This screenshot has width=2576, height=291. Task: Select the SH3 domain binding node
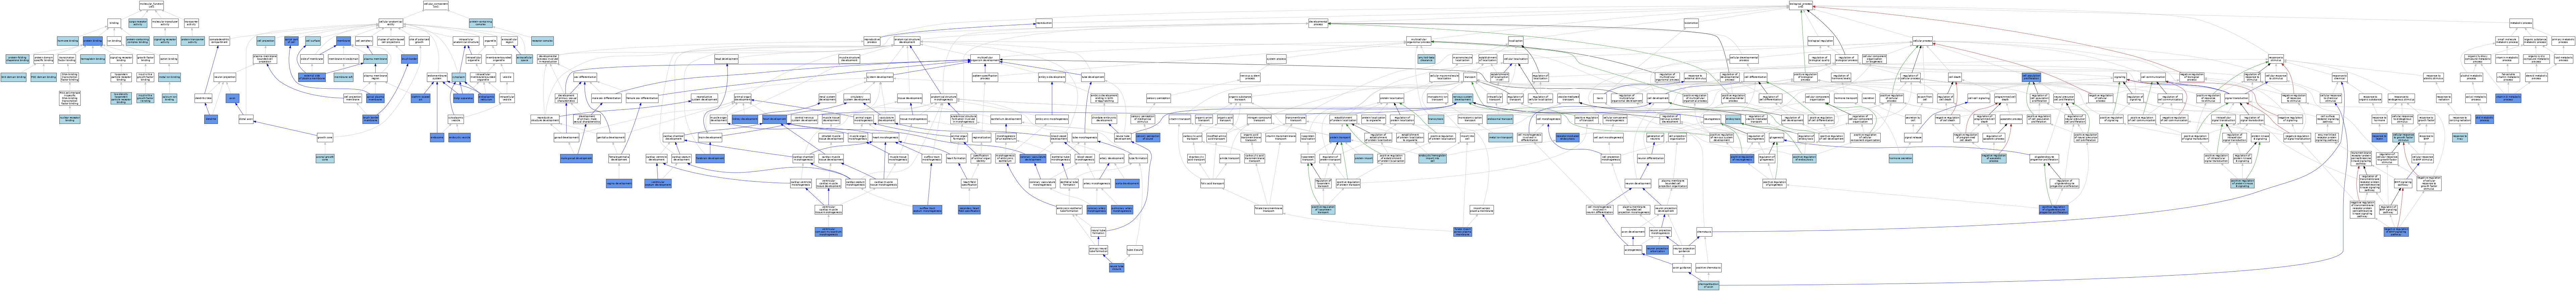click(x=13, y=77)
